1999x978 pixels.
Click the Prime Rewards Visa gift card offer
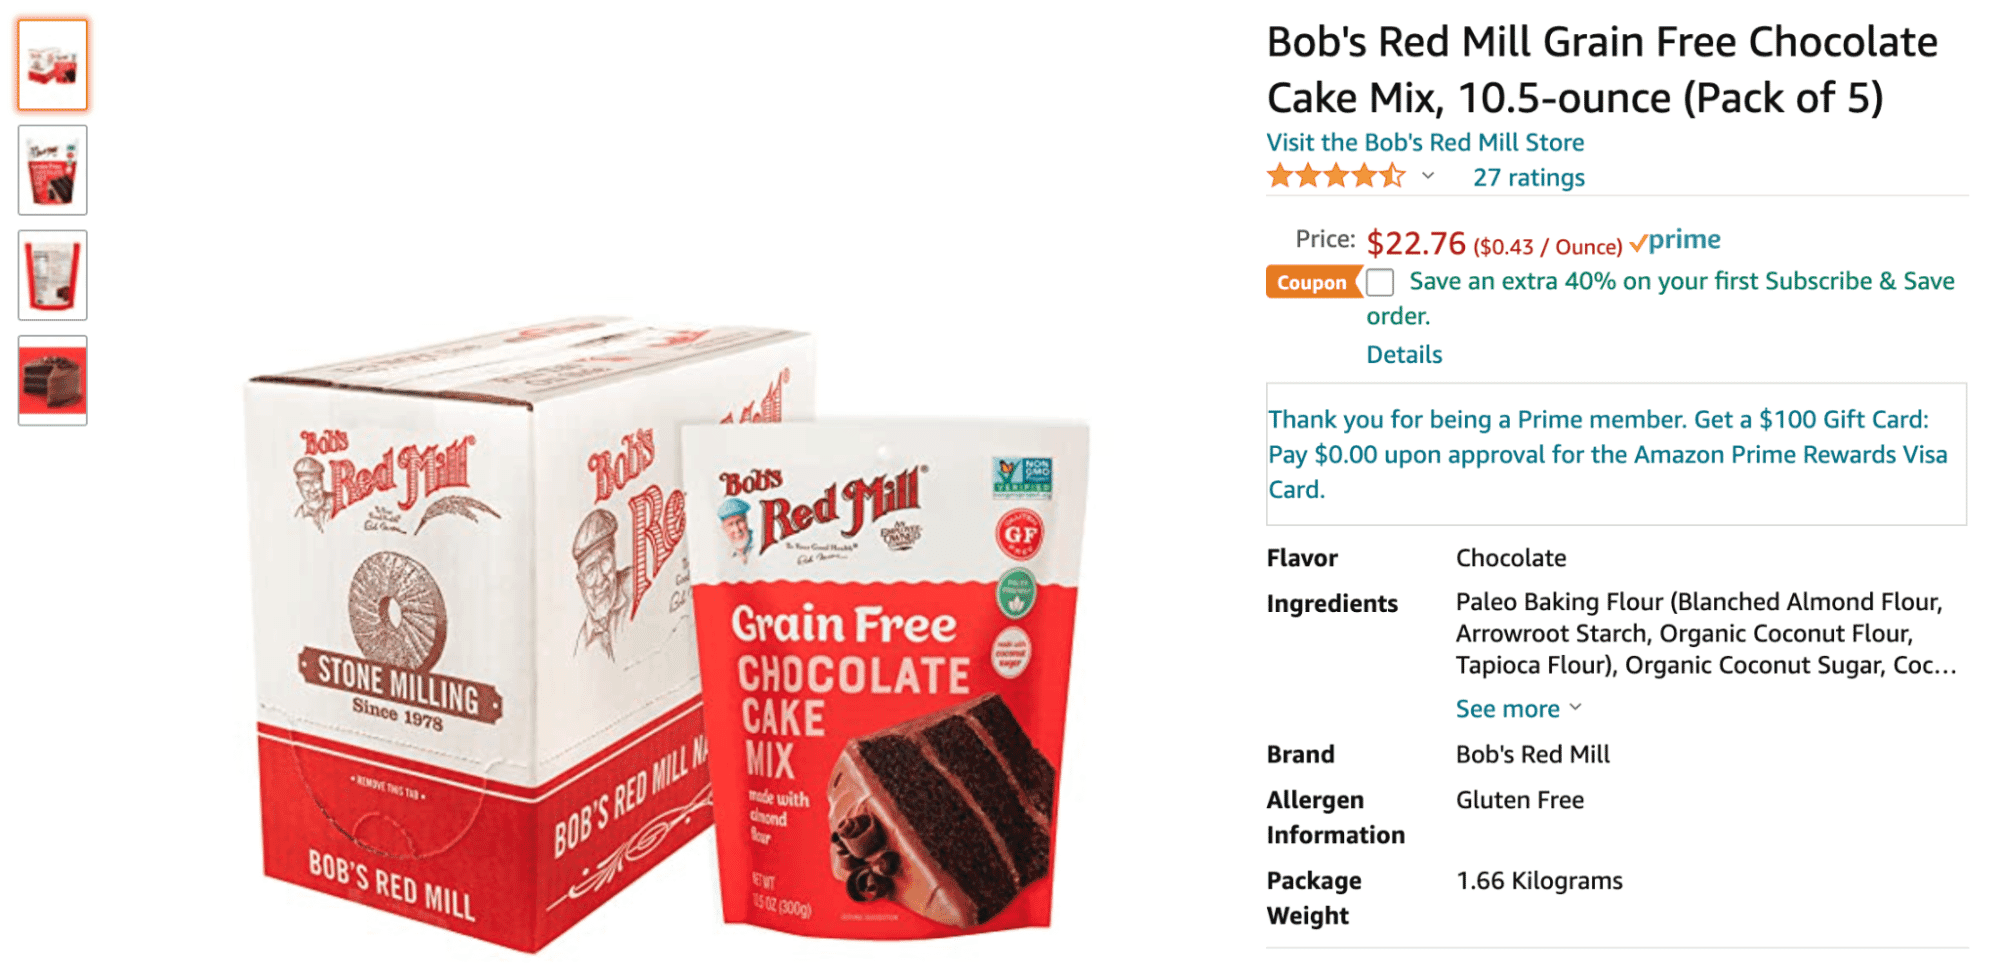[x=1607, y=454]
